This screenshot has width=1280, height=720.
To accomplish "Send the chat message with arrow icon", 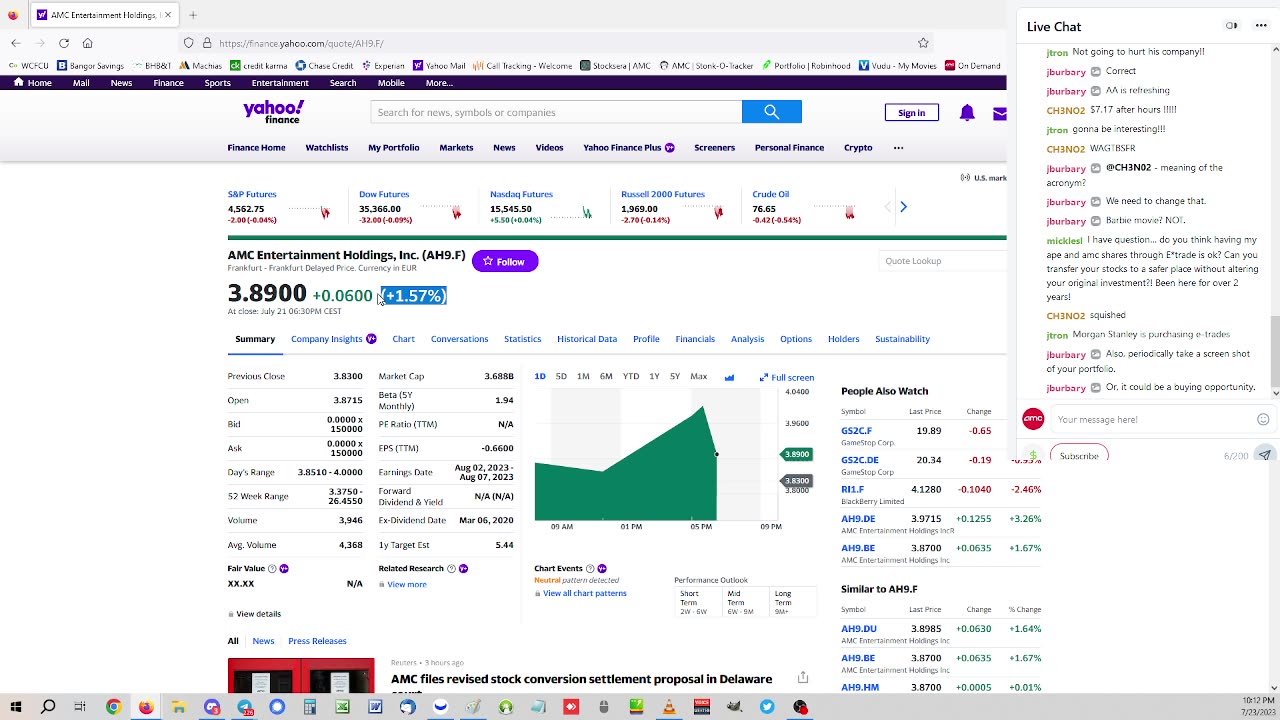I will 1265,455.
